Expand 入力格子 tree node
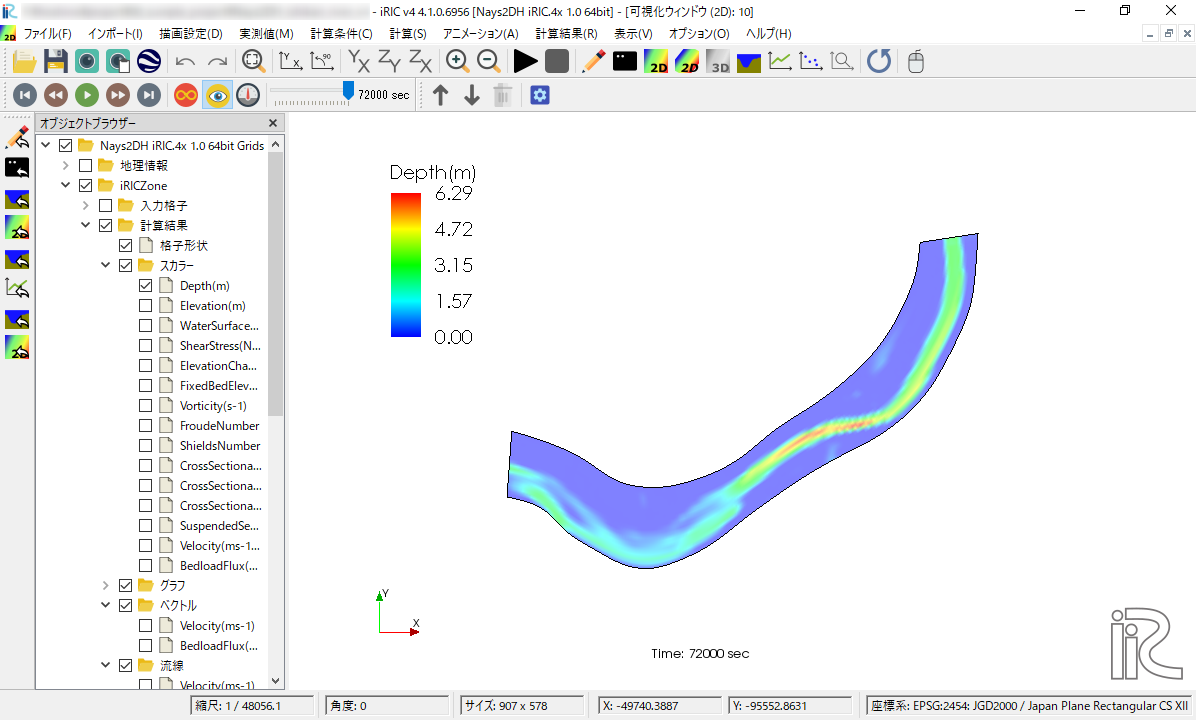The image size is (1196, 720). coord(85,205)
